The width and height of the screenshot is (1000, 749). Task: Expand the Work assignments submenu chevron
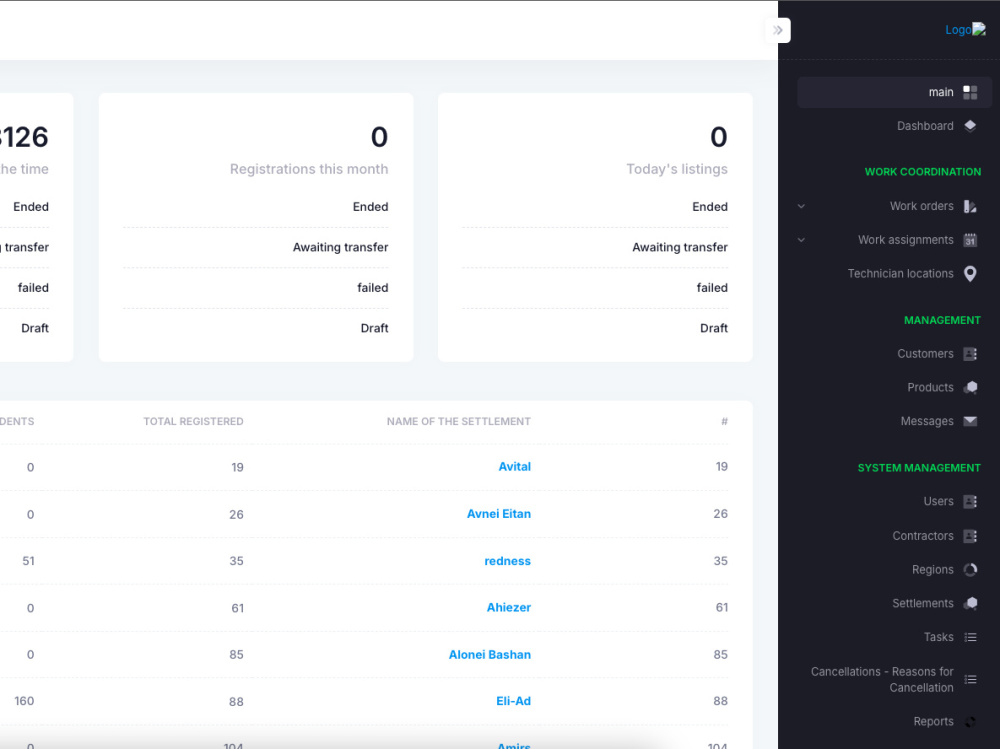(802, 240)
